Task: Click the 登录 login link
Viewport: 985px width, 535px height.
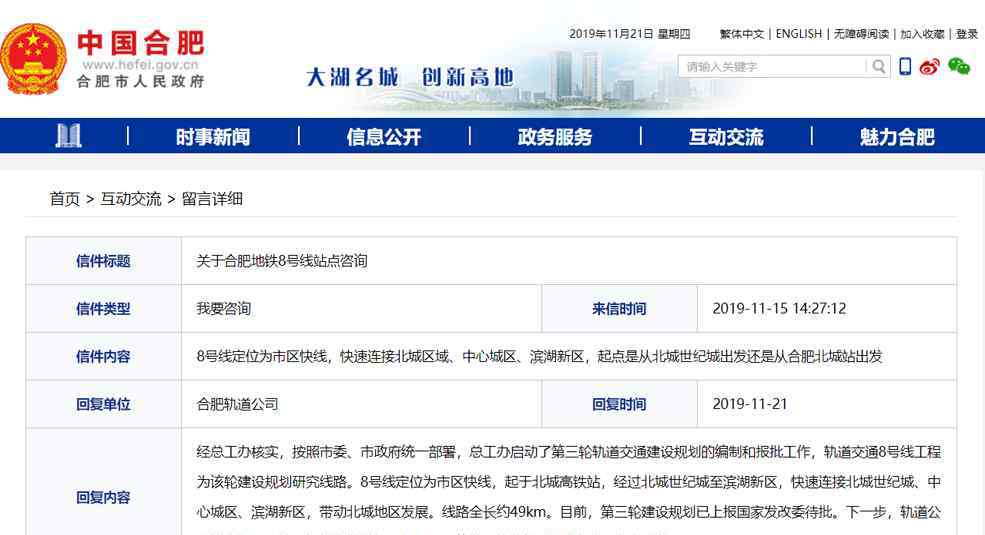Action: pyautogui.click(x=967, y=34)
